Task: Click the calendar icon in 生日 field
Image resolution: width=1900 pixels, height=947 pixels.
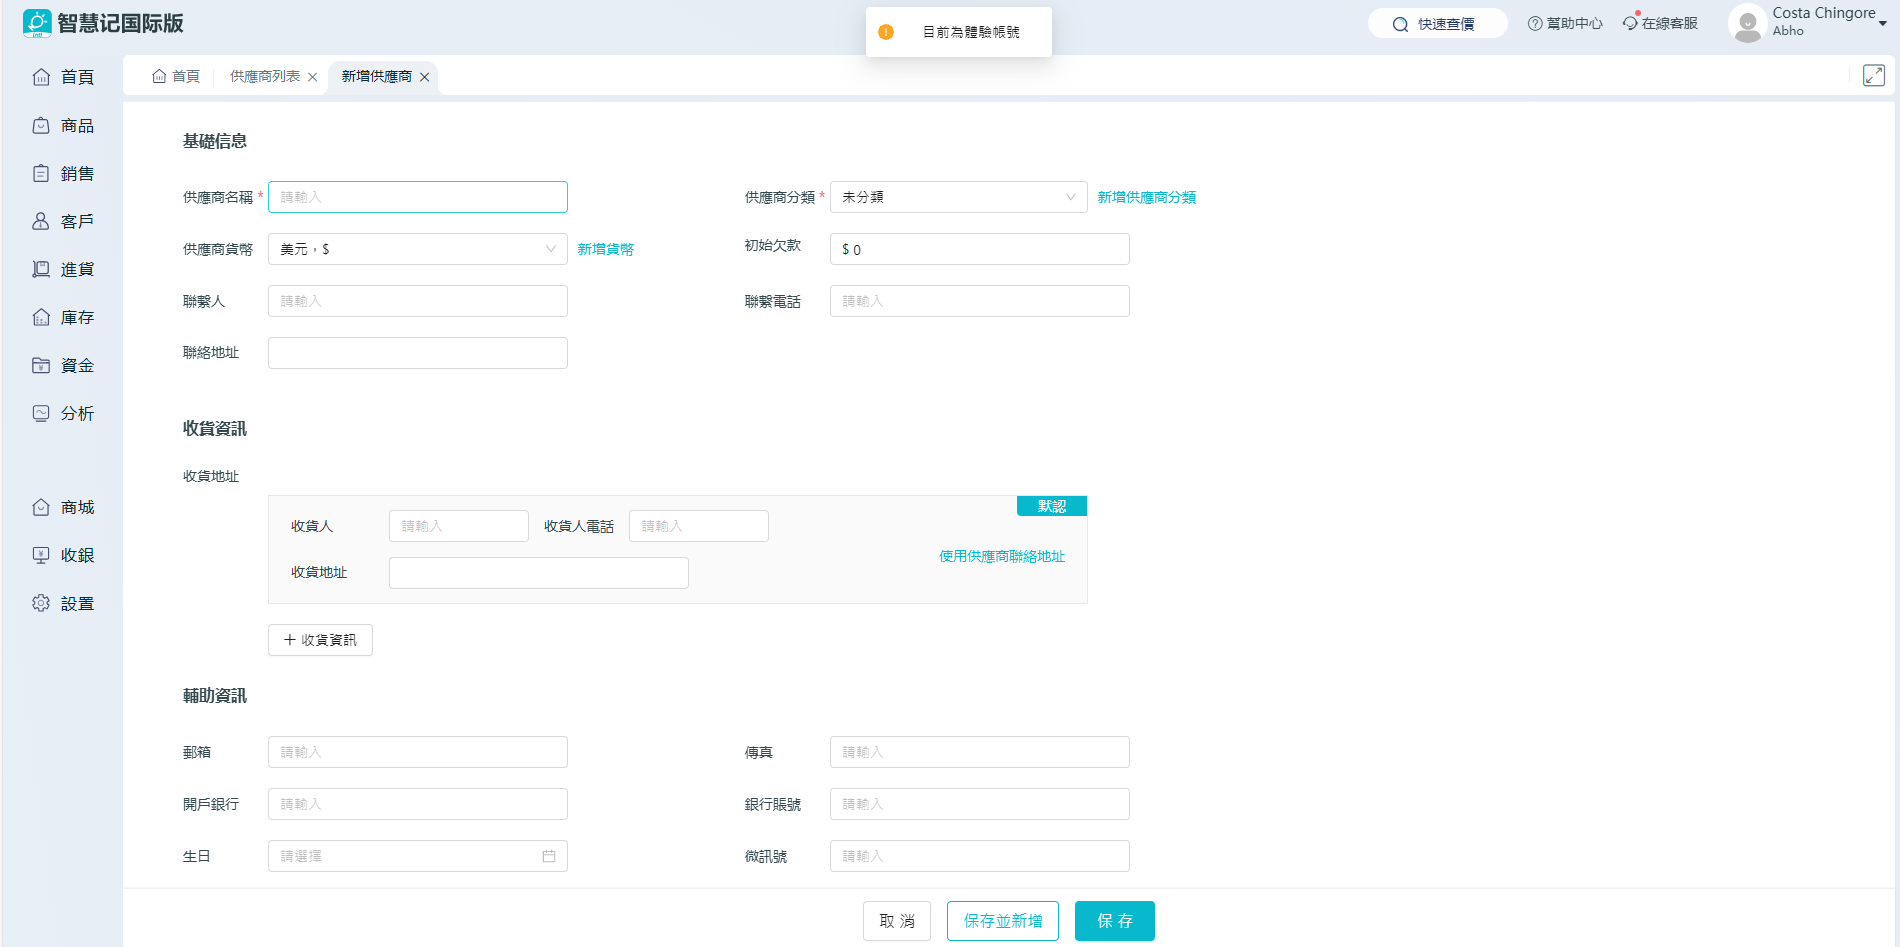Action: (549, 856)
